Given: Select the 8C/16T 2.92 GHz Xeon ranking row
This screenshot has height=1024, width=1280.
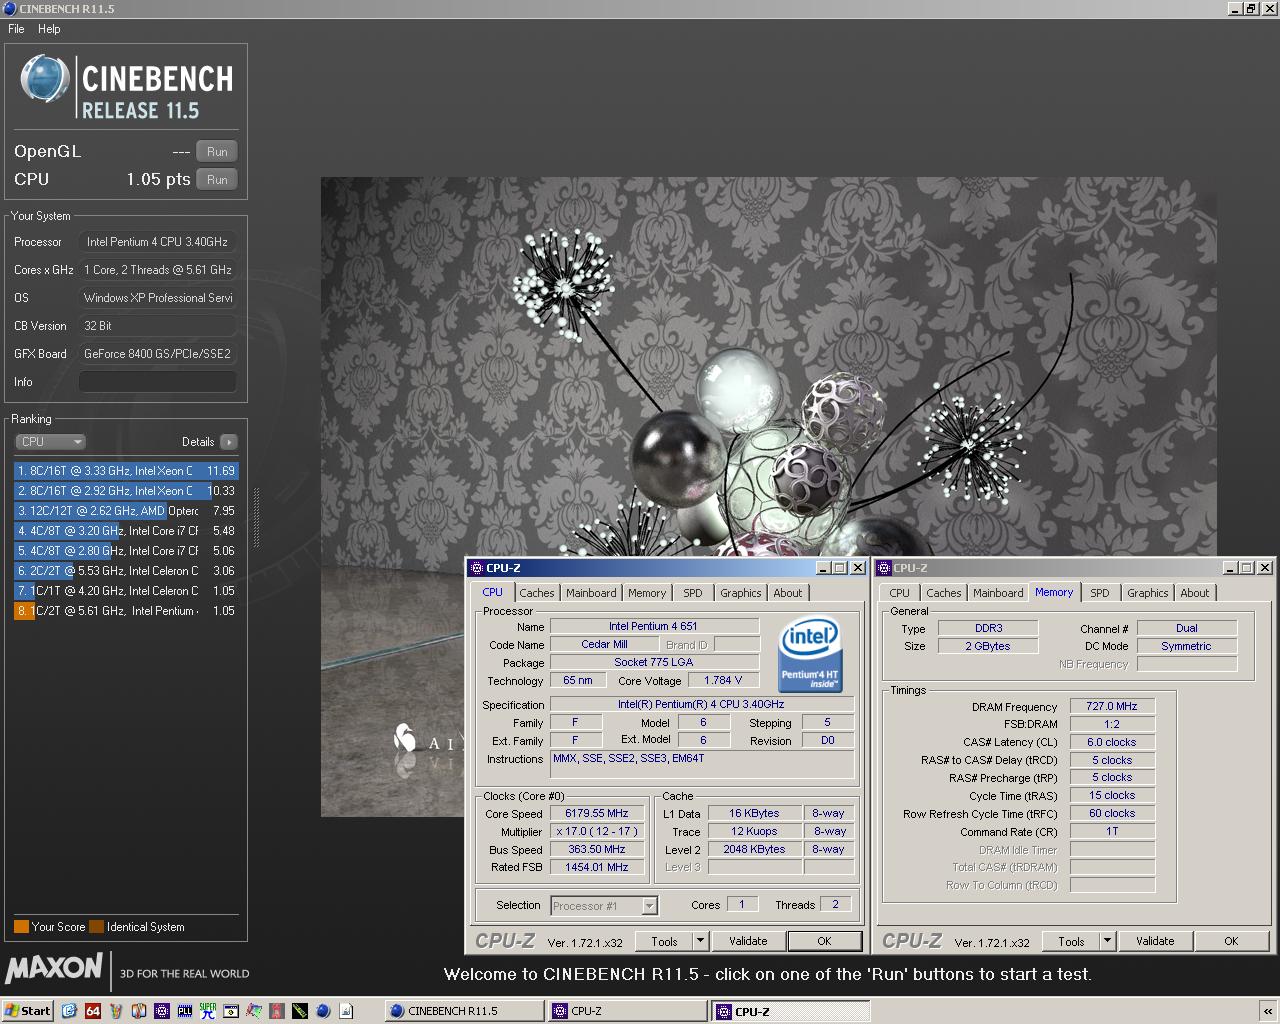Looking at the screenshot, I should [126, 491].
